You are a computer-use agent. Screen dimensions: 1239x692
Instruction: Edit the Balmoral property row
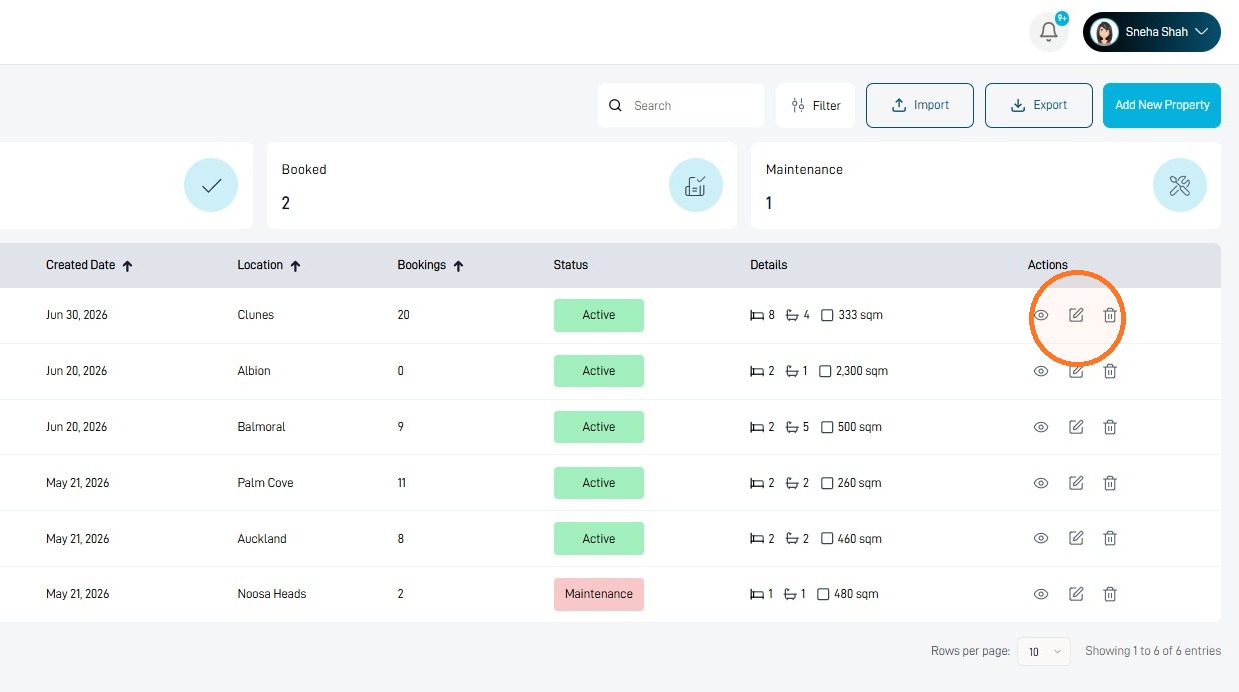[1076, 427]
